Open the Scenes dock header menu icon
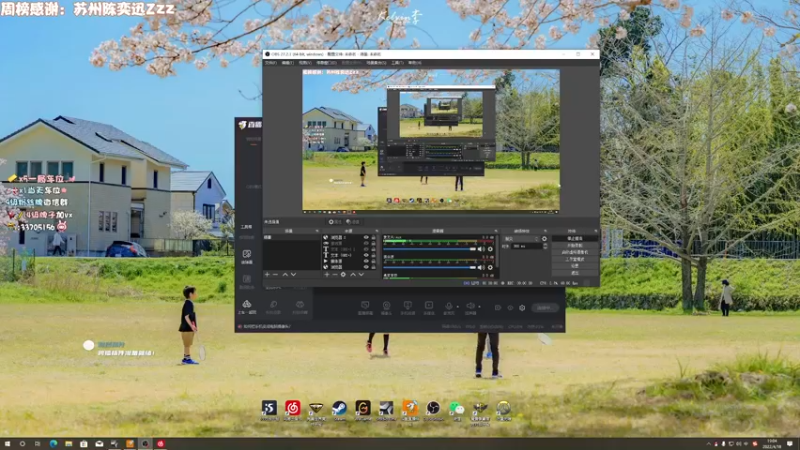 pyautogui.click(x=317, y=231)
